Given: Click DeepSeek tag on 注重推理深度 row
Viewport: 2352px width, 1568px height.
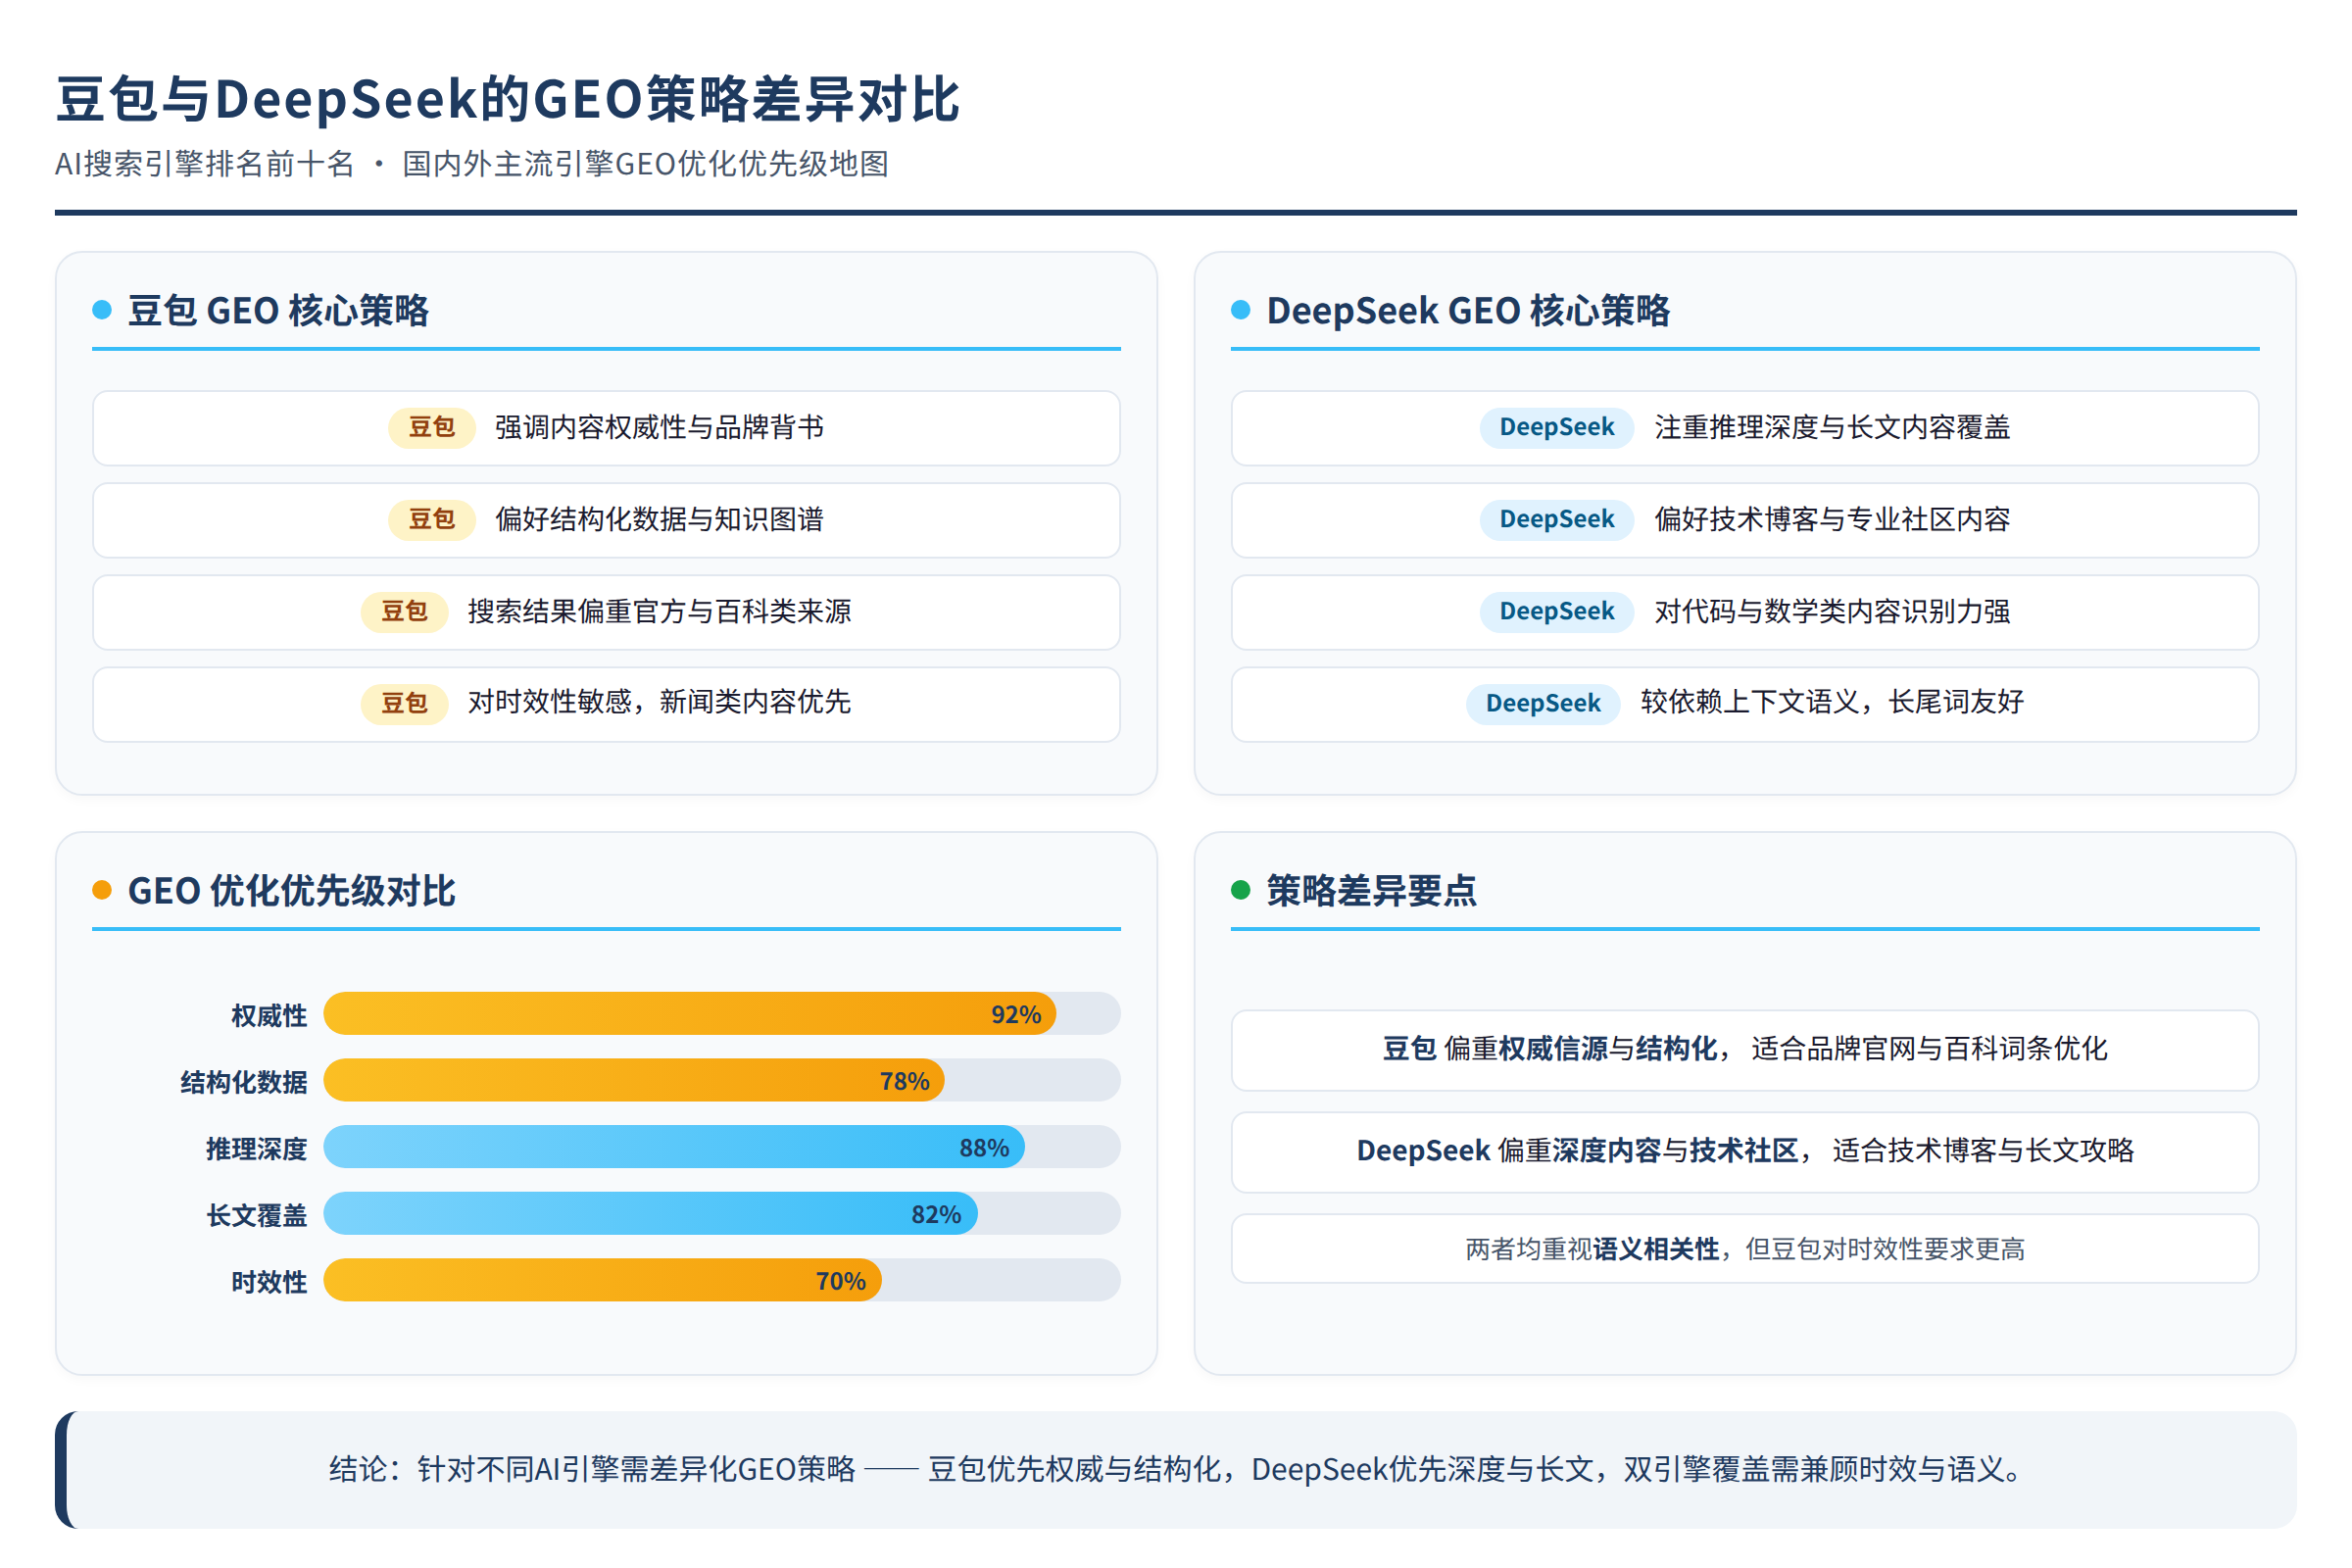Looking at the screenshot, I should (x=1557, y=428).
